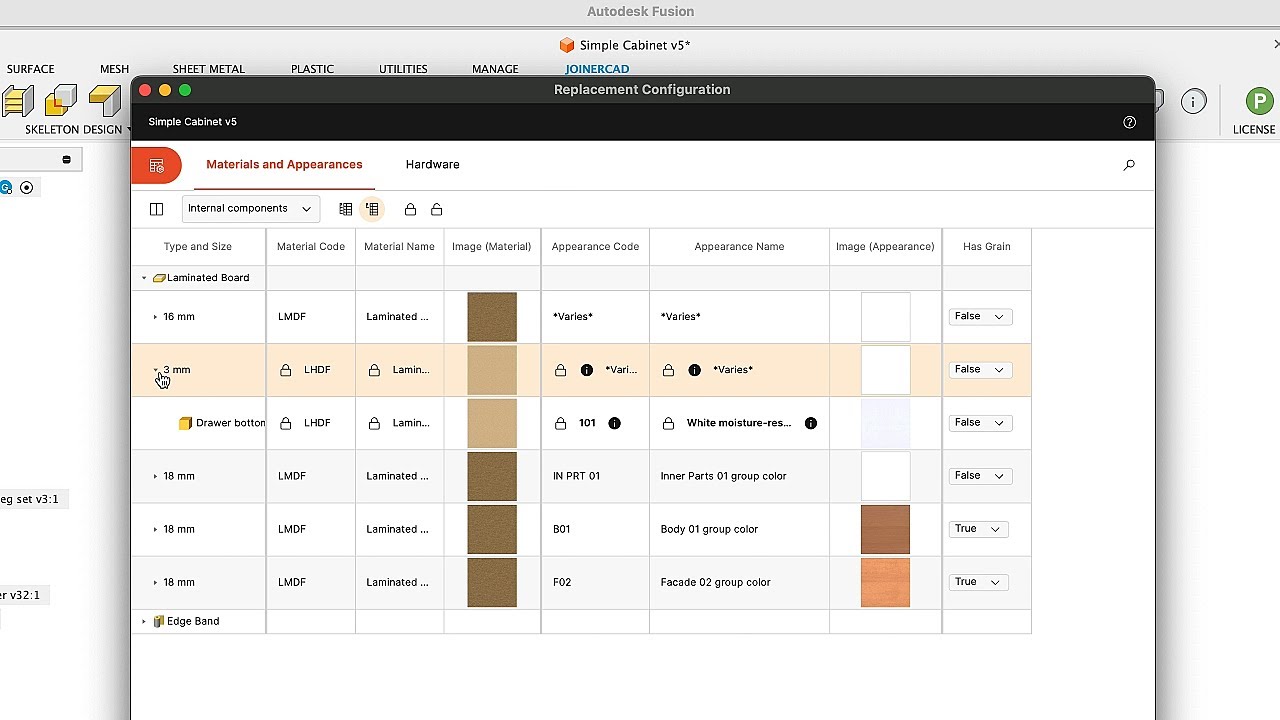The height and width of the screenshot is (720, 1280).
Task: Click the red replacement configuration icon
Action: [x=156, y=166]
